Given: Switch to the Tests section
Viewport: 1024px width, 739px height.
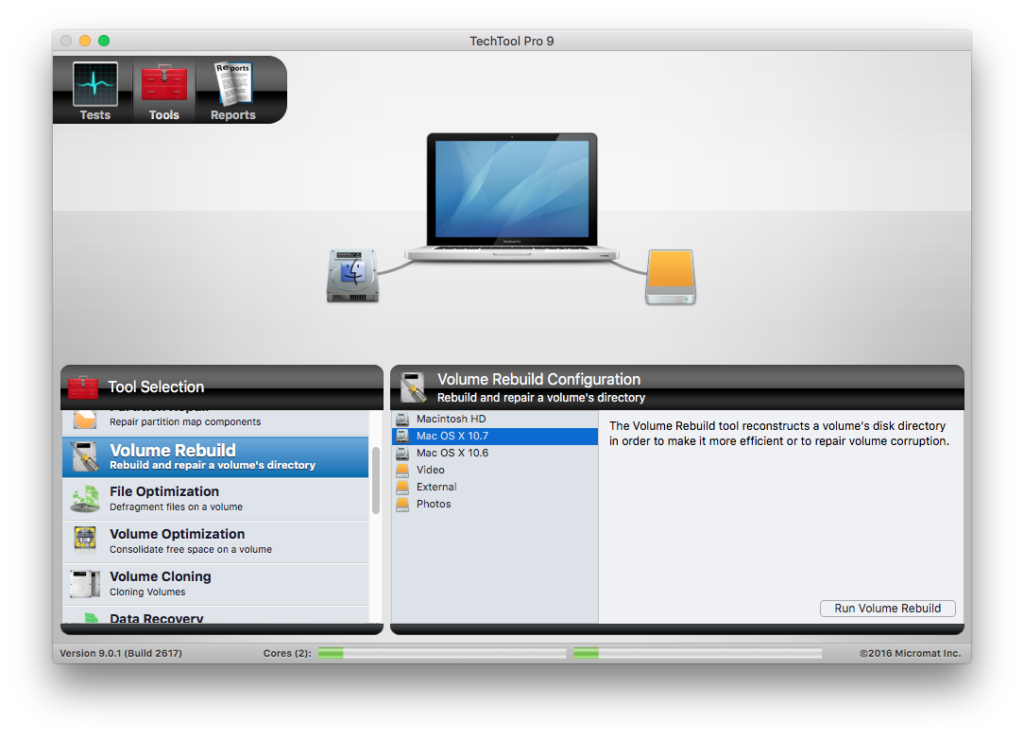Looking at the screenshot, I should 94,90.
